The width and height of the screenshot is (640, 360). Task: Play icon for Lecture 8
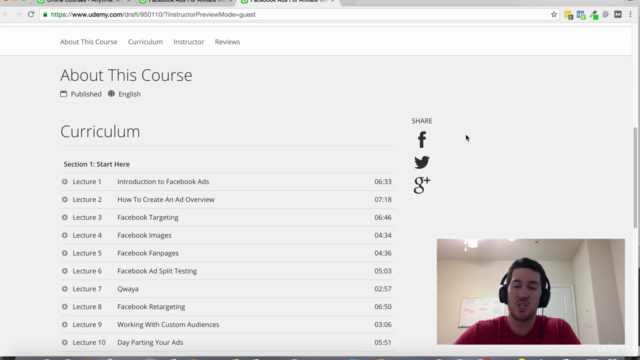[64, 307]
